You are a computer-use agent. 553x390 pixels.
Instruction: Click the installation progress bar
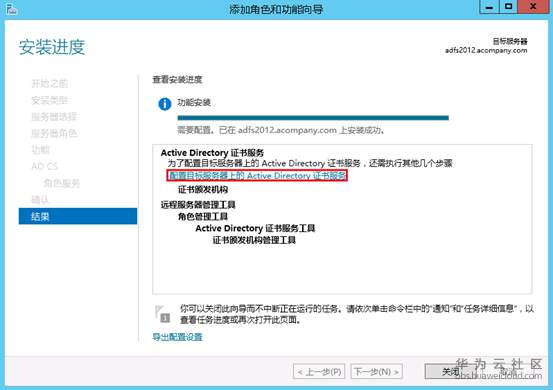[313, 118]
